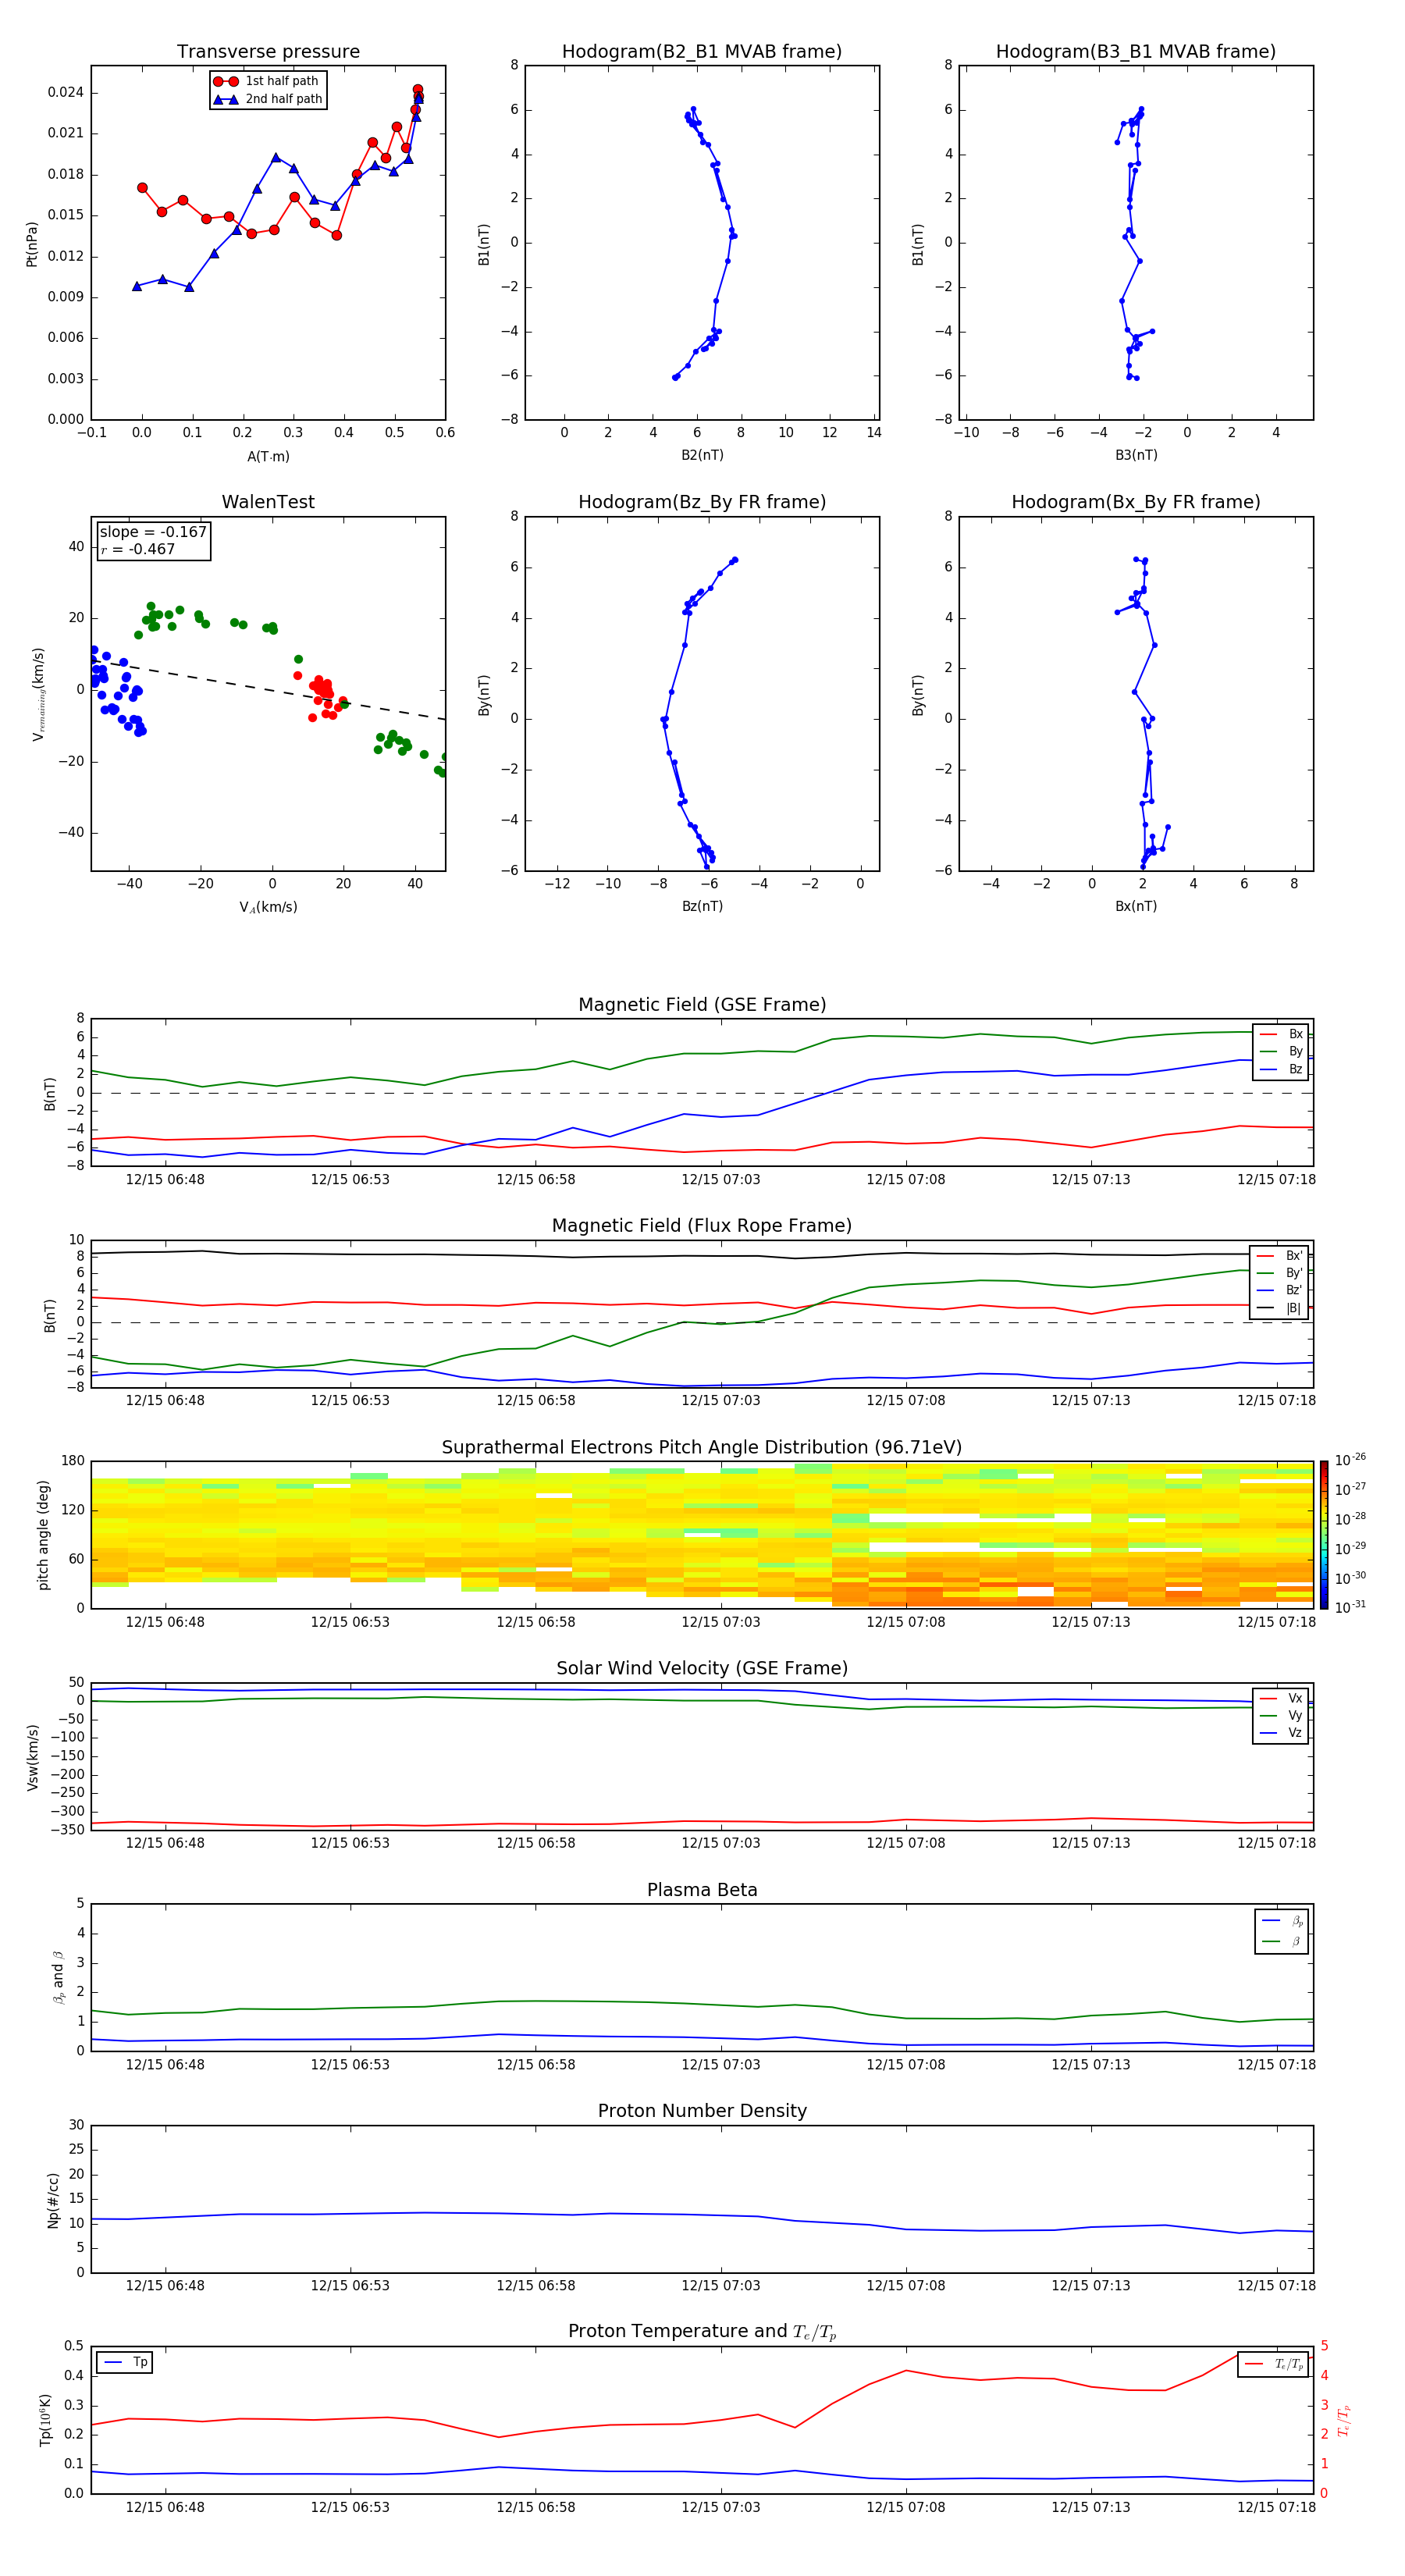Viewport: 1405px width, 2576px height.
Task: Click the '10^-31' colorbar label
Action: click(1350, 1607)
